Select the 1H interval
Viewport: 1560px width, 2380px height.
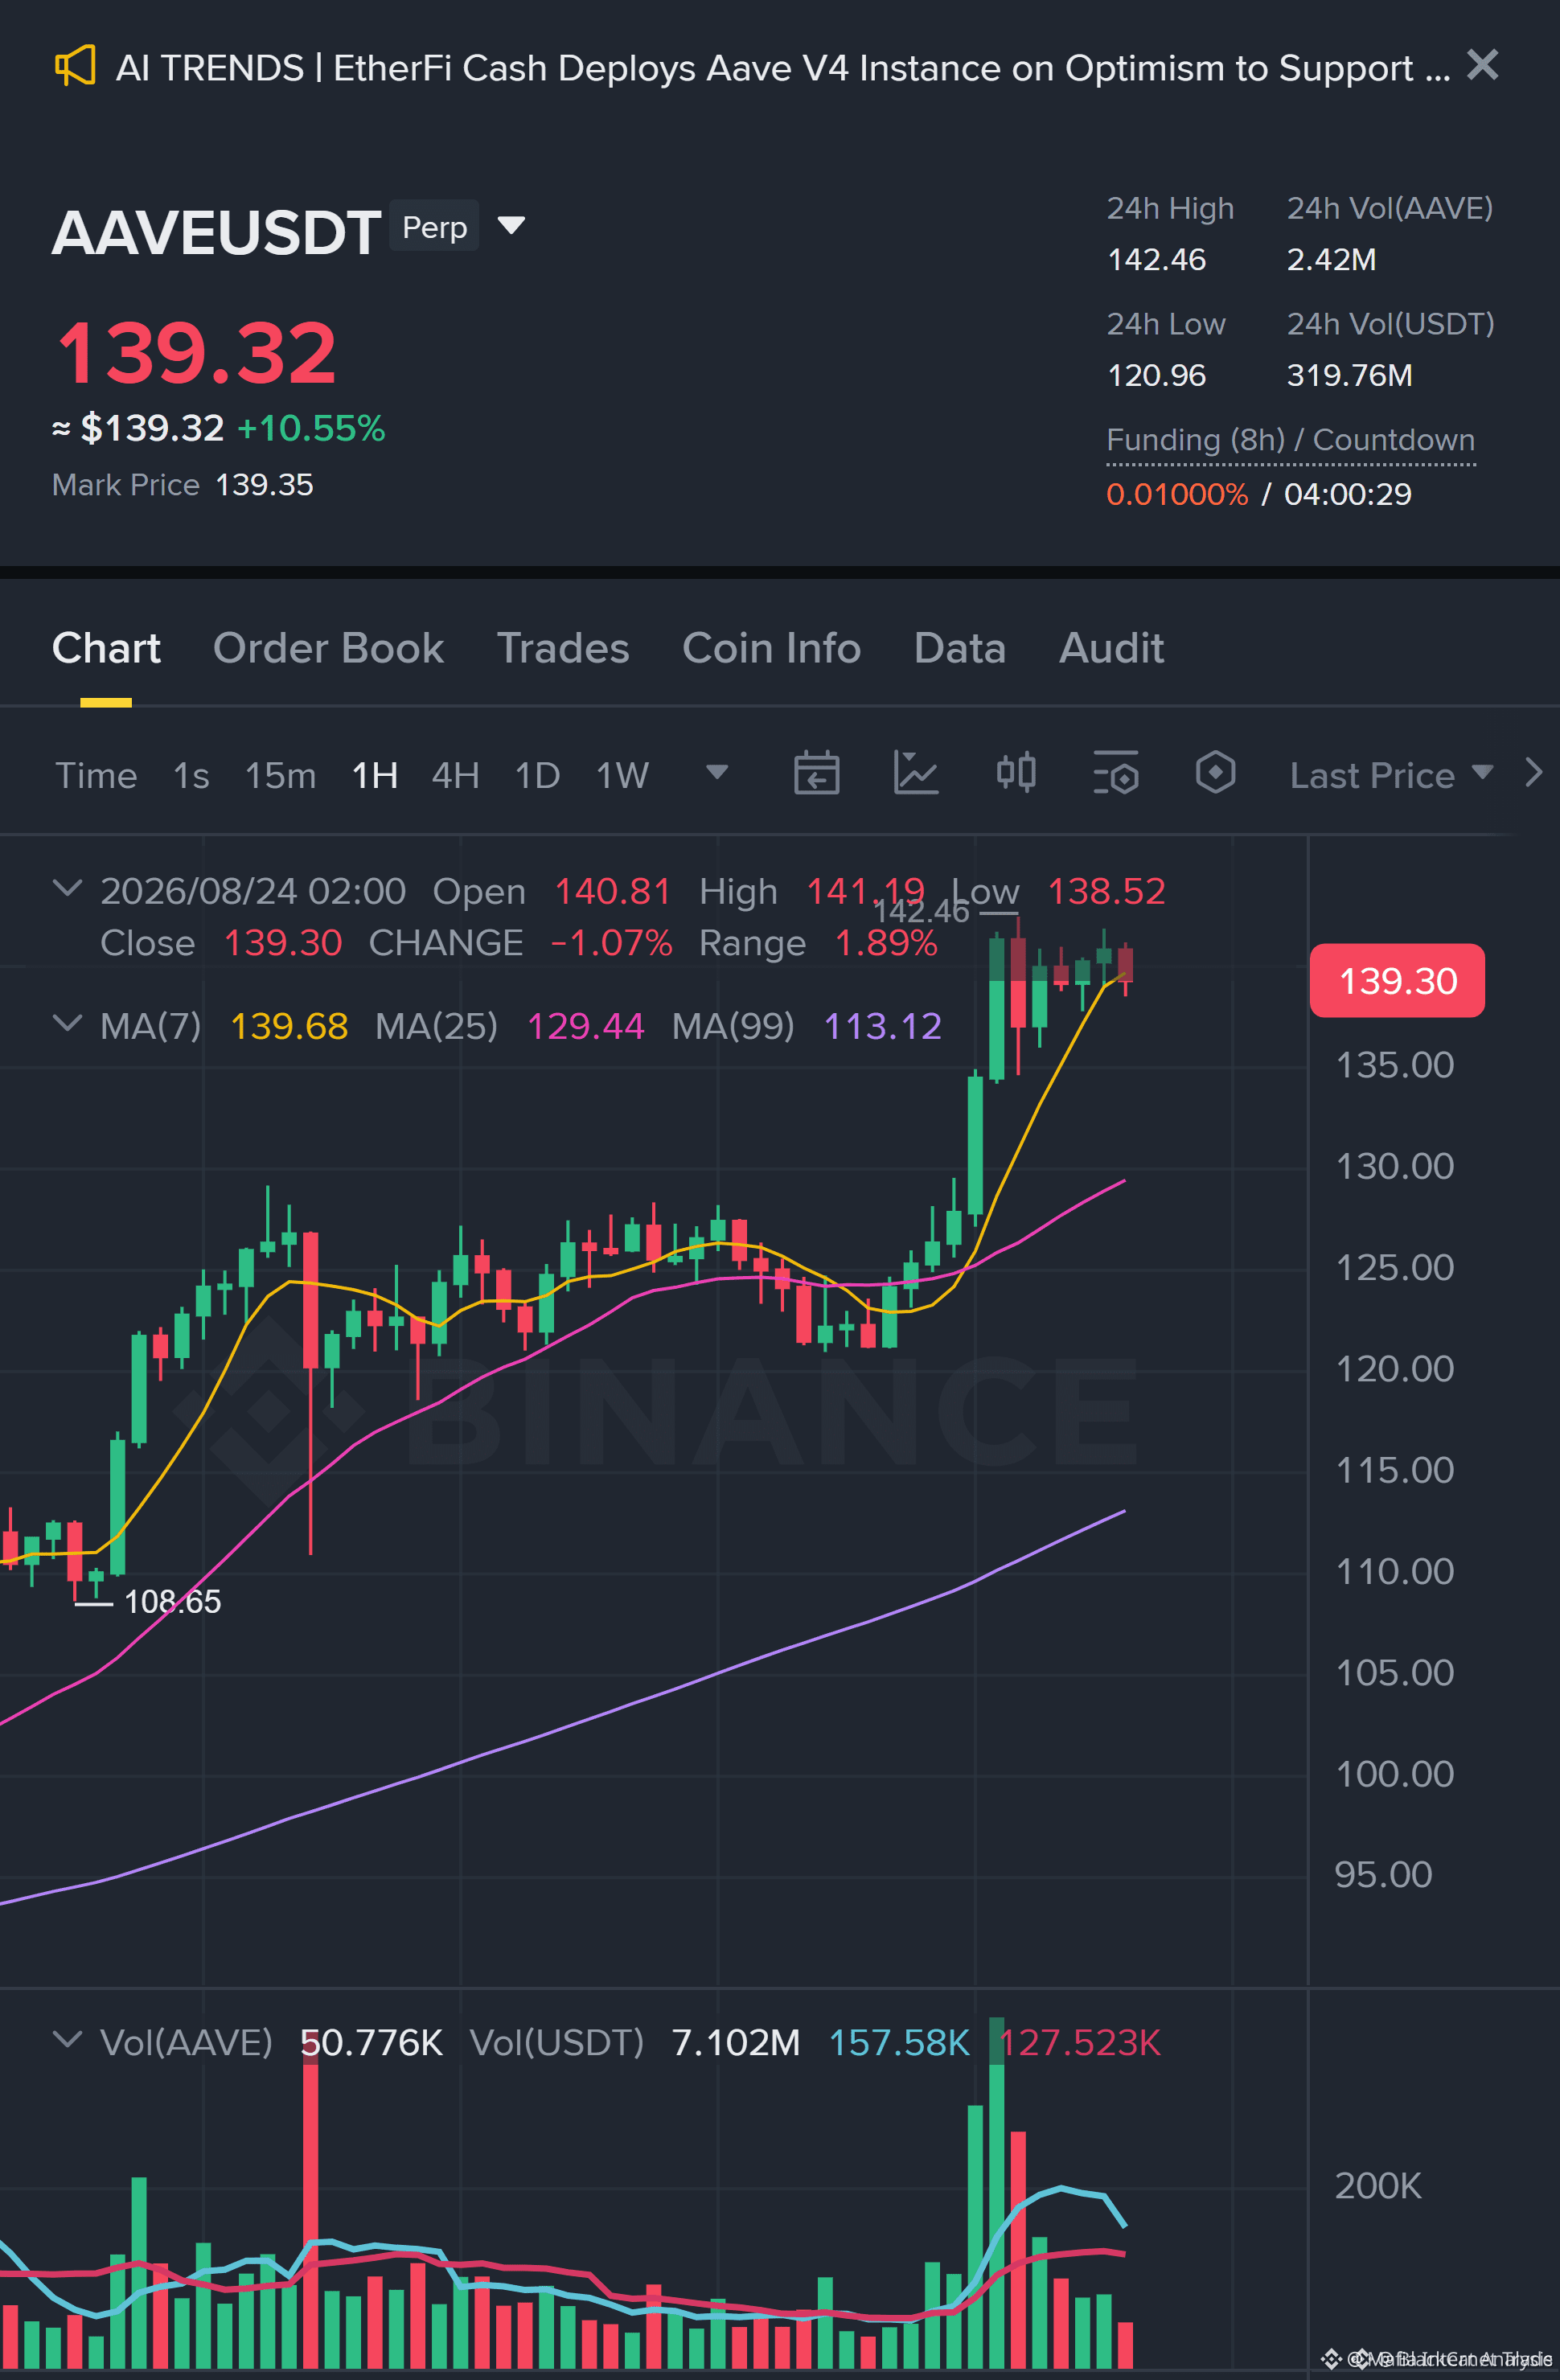tap(375, 775)
